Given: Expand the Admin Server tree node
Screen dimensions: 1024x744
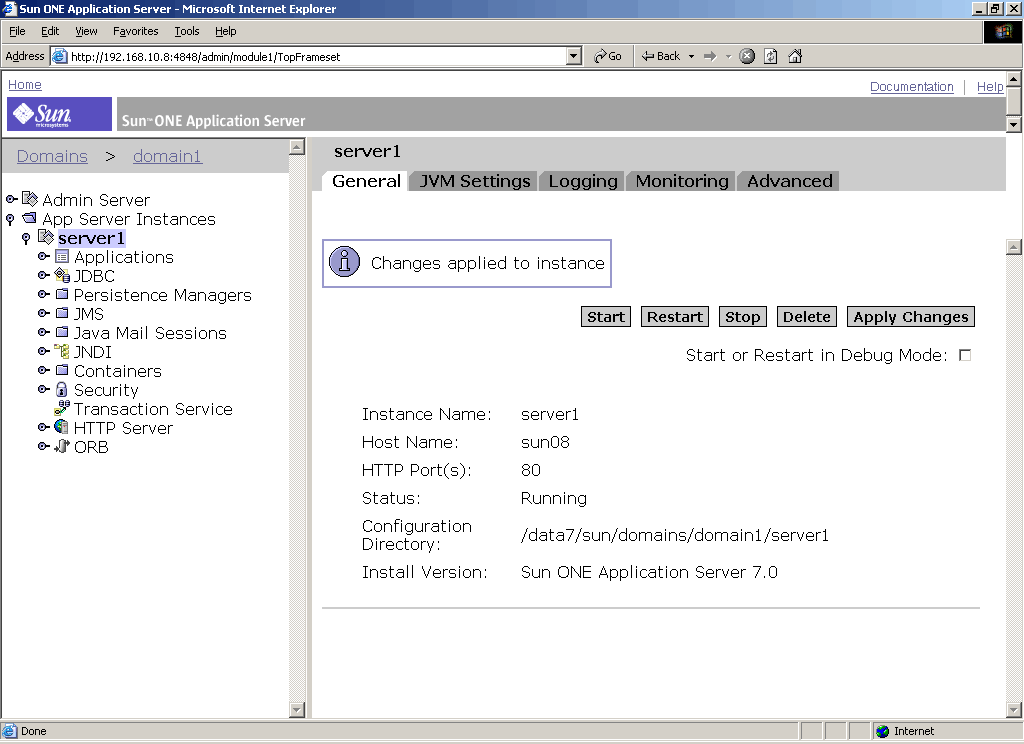Looking at the screenshot, I should 12,199.
